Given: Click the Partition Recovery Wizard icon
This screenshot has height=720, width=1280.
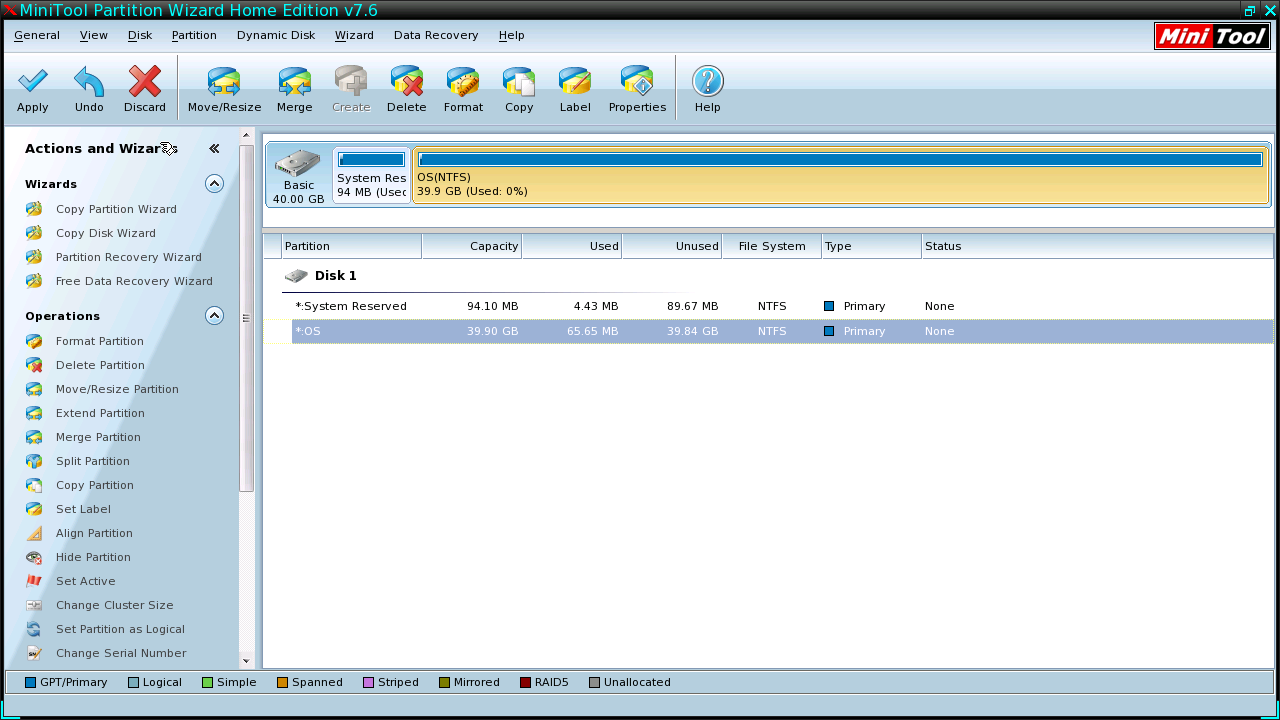Looking at the screenshot, I should [x=34, y=257].
